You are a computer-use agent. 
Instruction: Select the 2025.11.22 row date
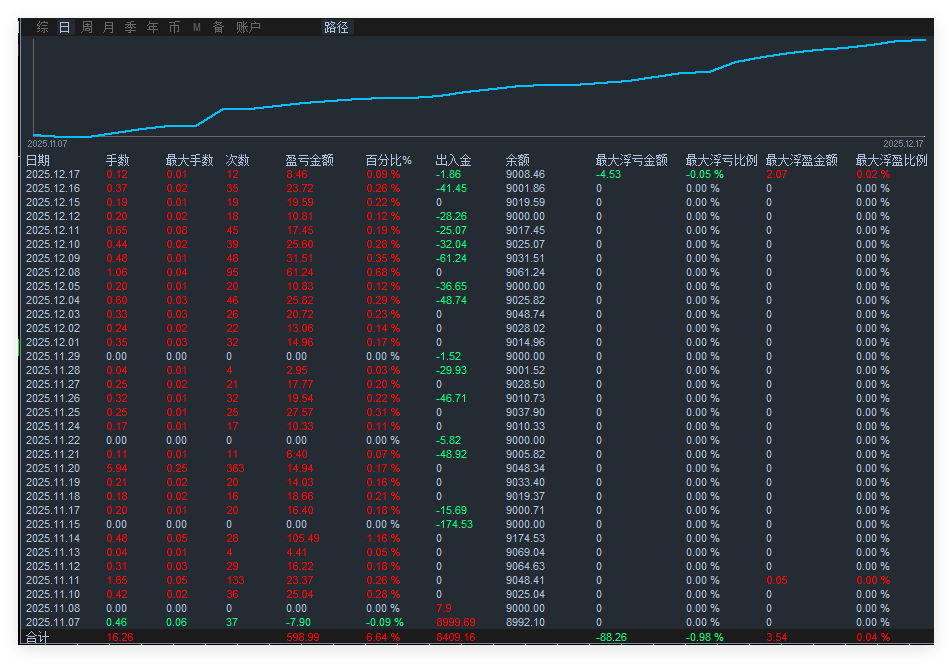pos(53,440)
